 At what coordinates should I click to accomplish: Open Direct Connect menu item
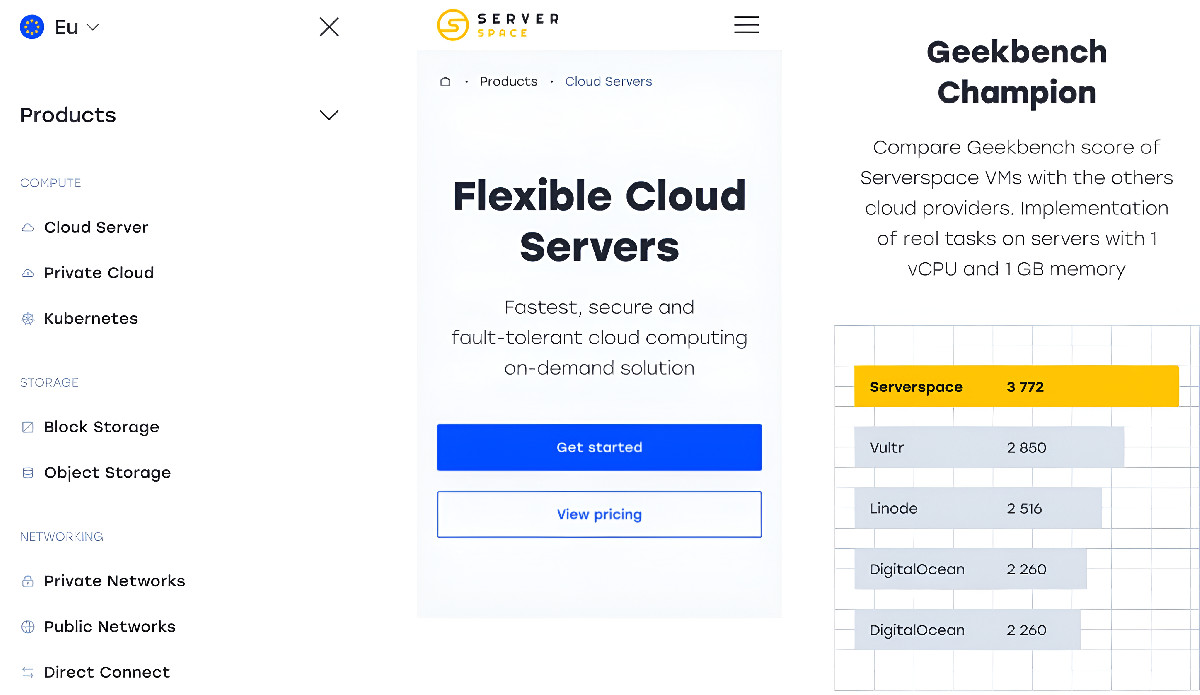click(106, 672)
